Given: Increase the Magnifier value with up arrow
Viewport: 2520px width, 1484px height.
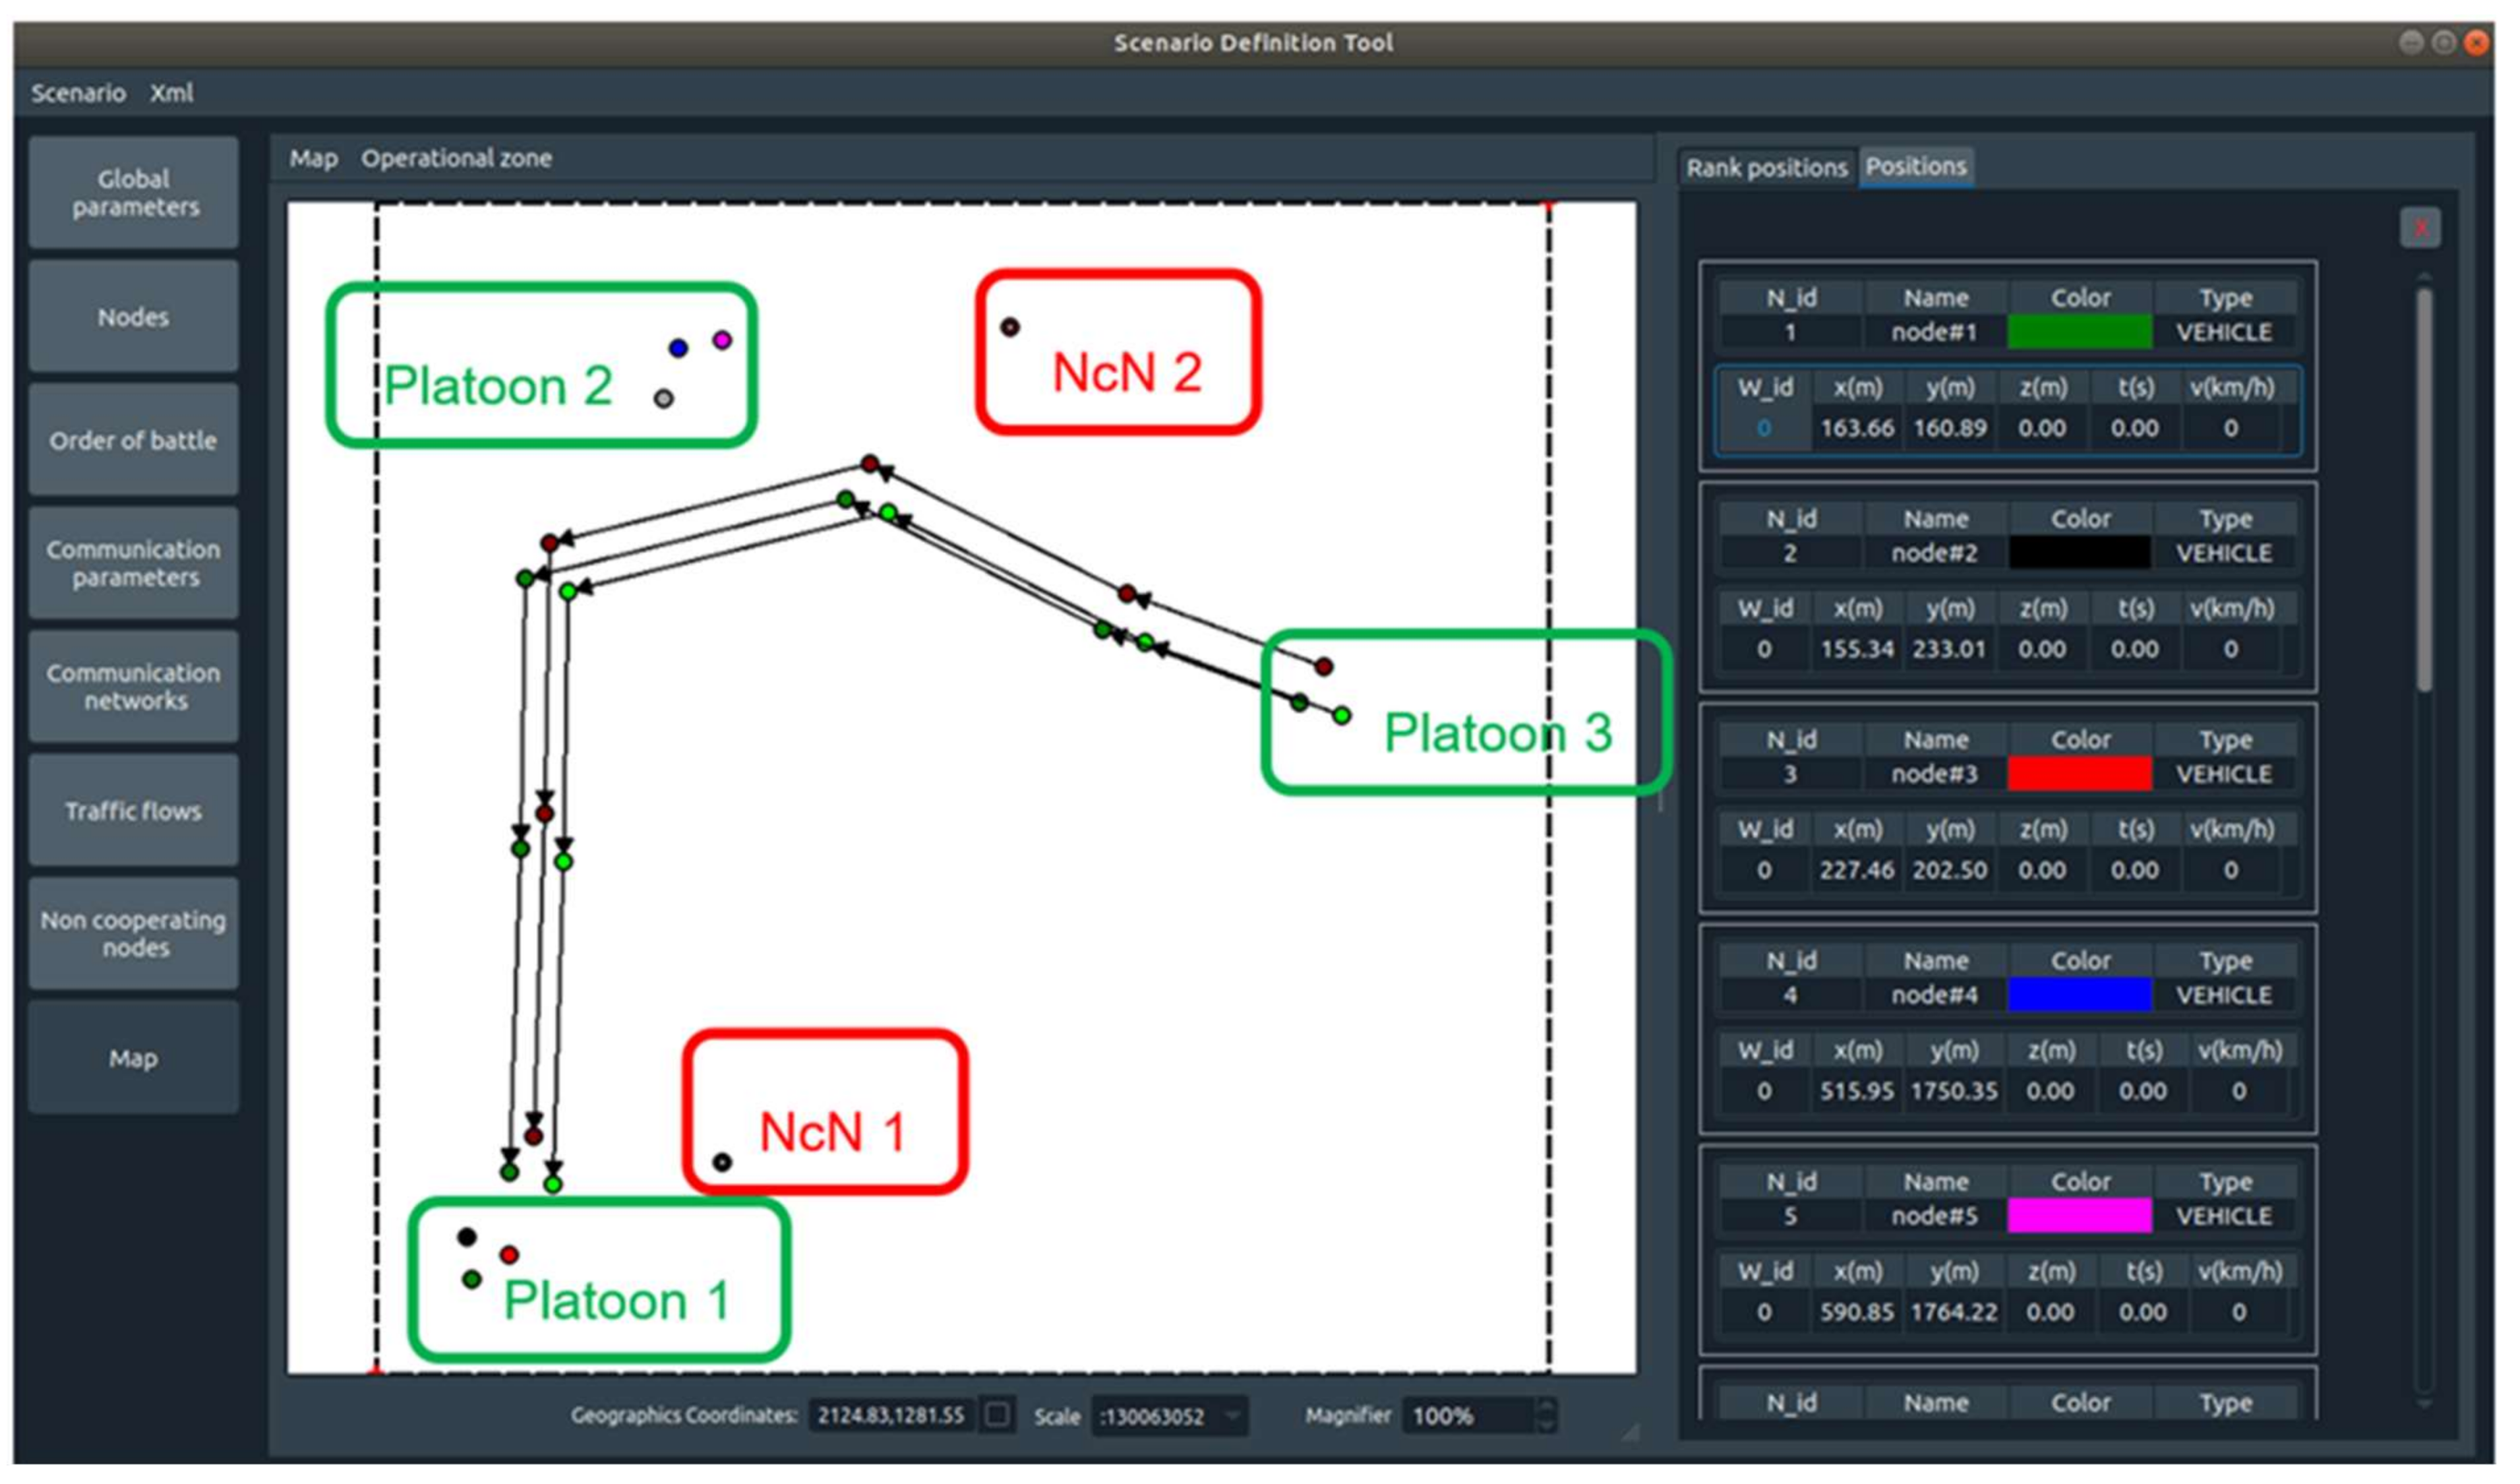Looking at the screenshot, I should tap(1546, 1406).
